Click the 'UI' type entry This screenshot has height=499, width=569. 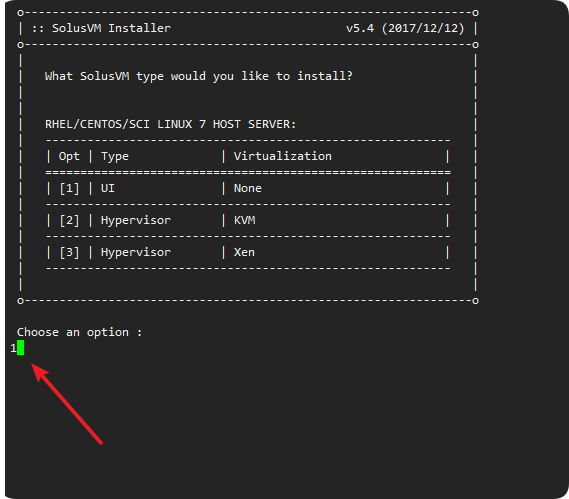pyautogui.click(x=108, y=188)
